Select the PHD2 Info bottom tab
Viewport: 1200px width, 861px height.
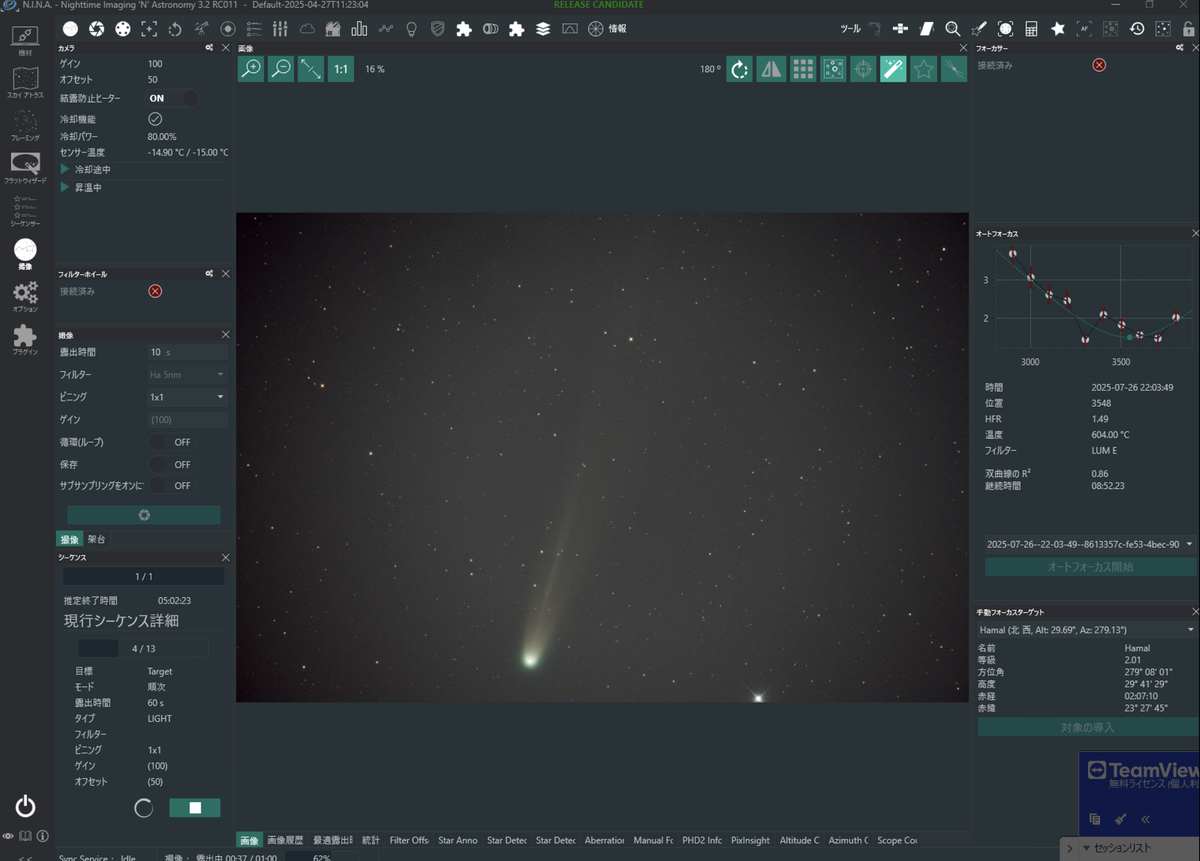pyautogui.click(x=702, y=840)
